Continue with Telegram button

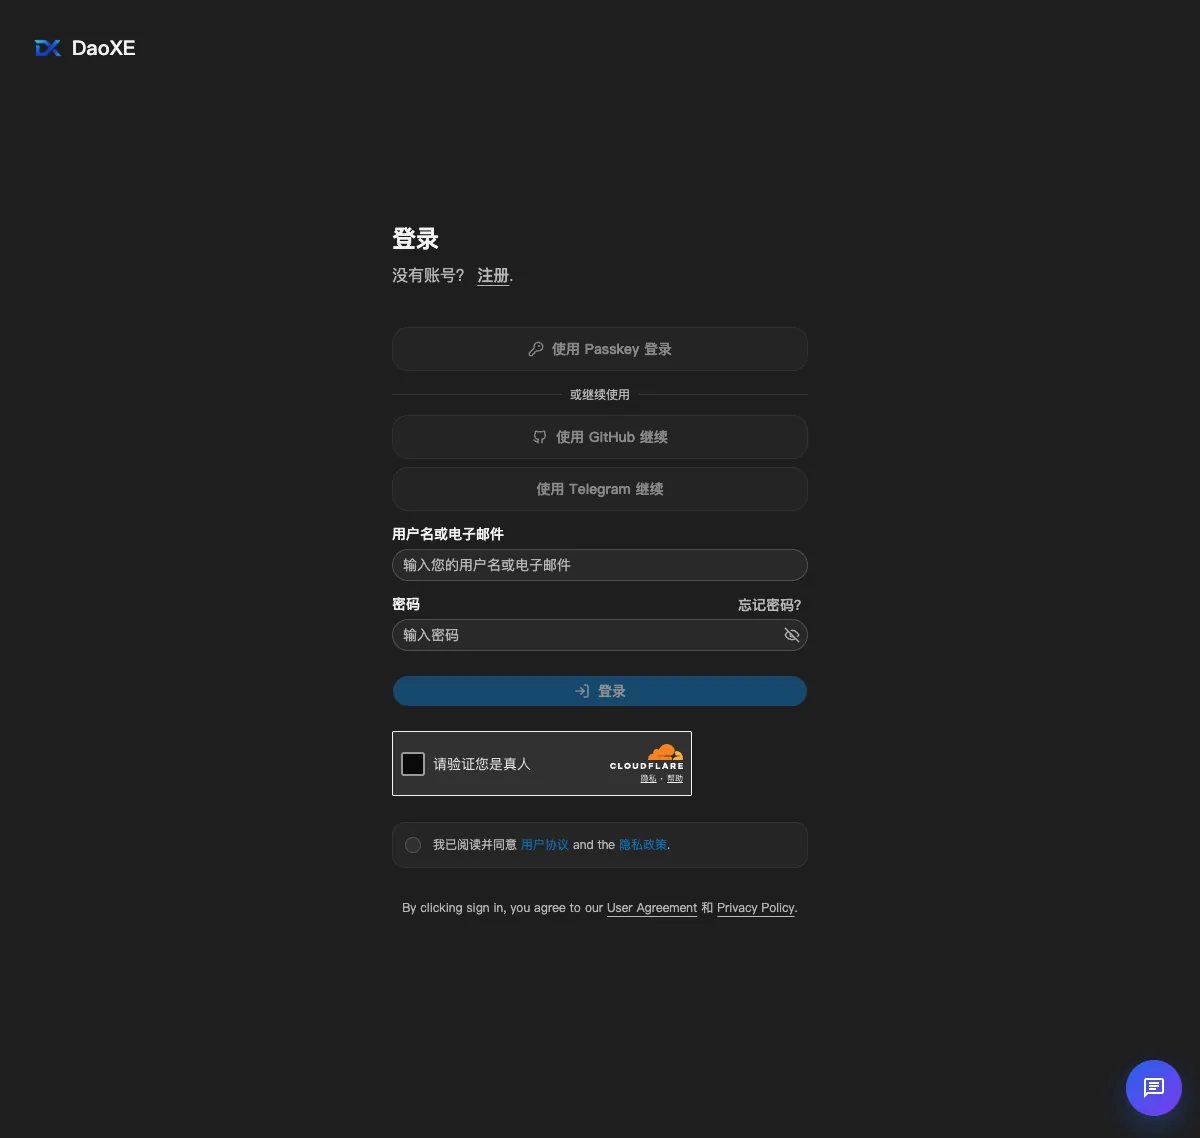[600, 489]
